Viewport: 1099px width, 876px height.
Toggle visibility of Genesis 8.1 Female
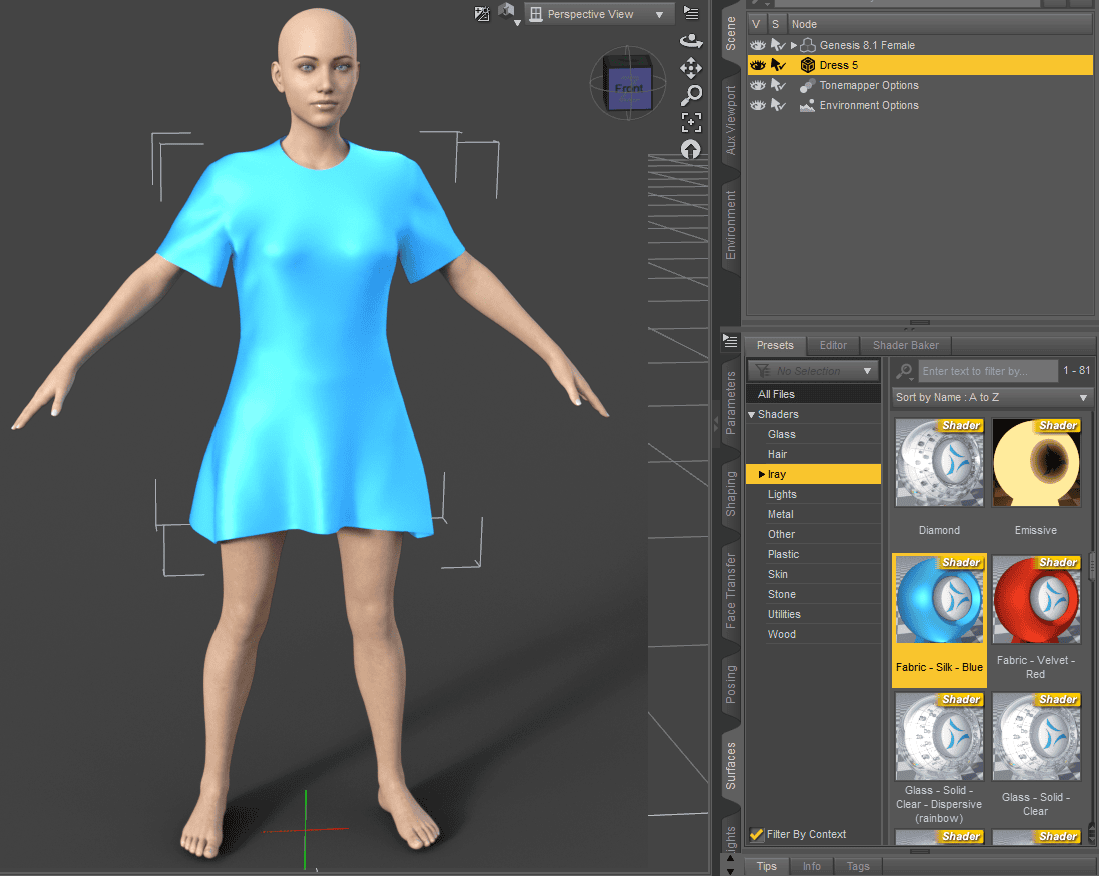click(x=758, y=44)
